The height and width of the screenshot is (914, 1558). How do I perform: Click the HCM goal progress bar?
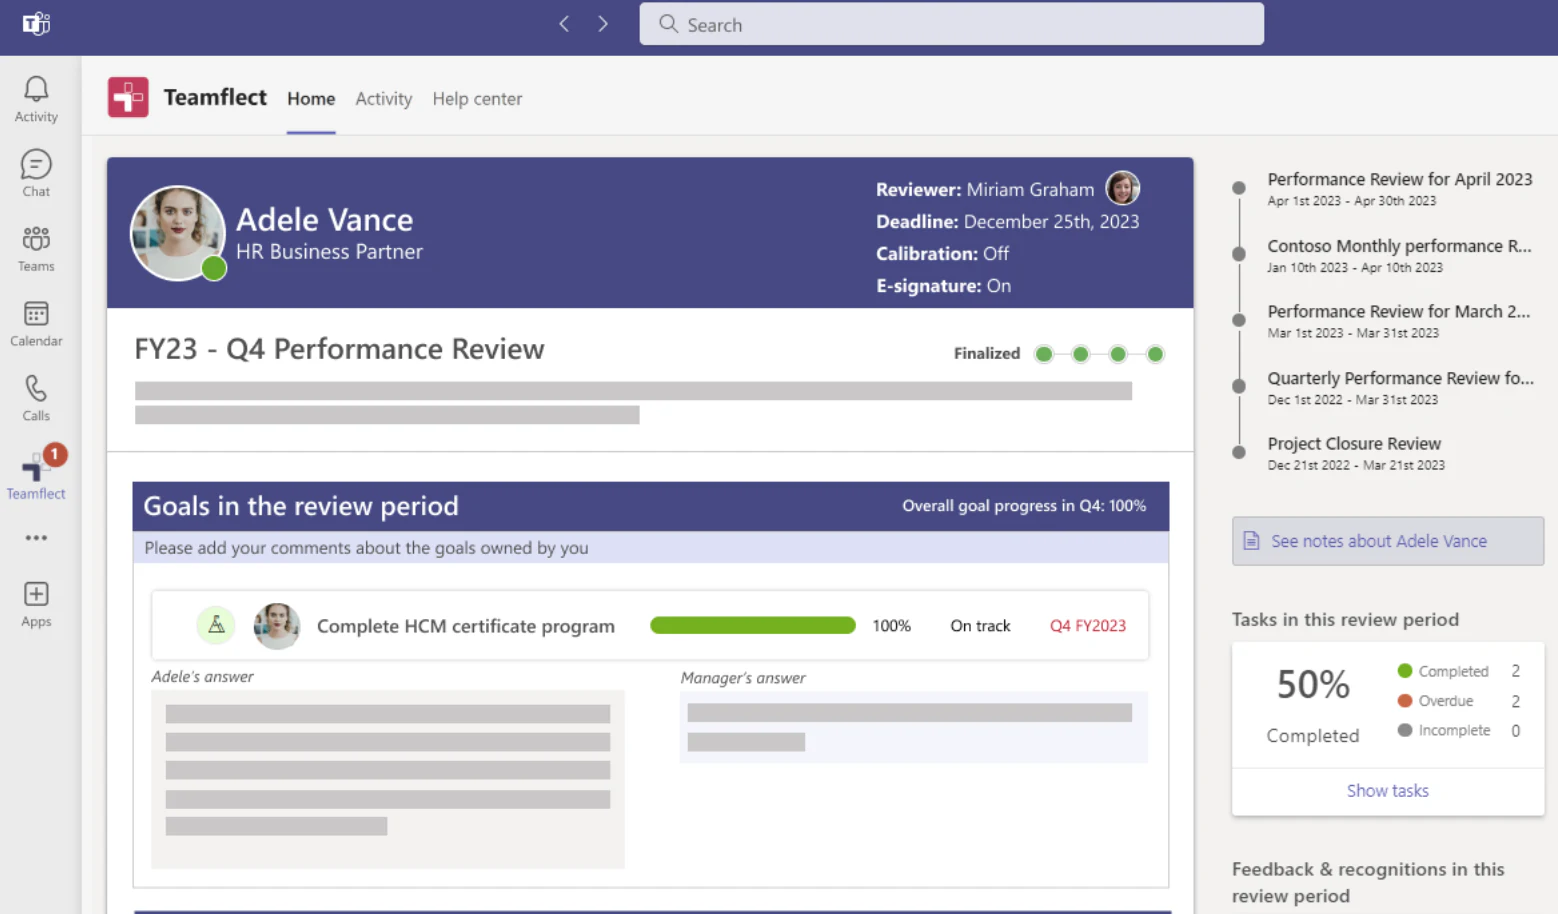(x=753, y=626)
